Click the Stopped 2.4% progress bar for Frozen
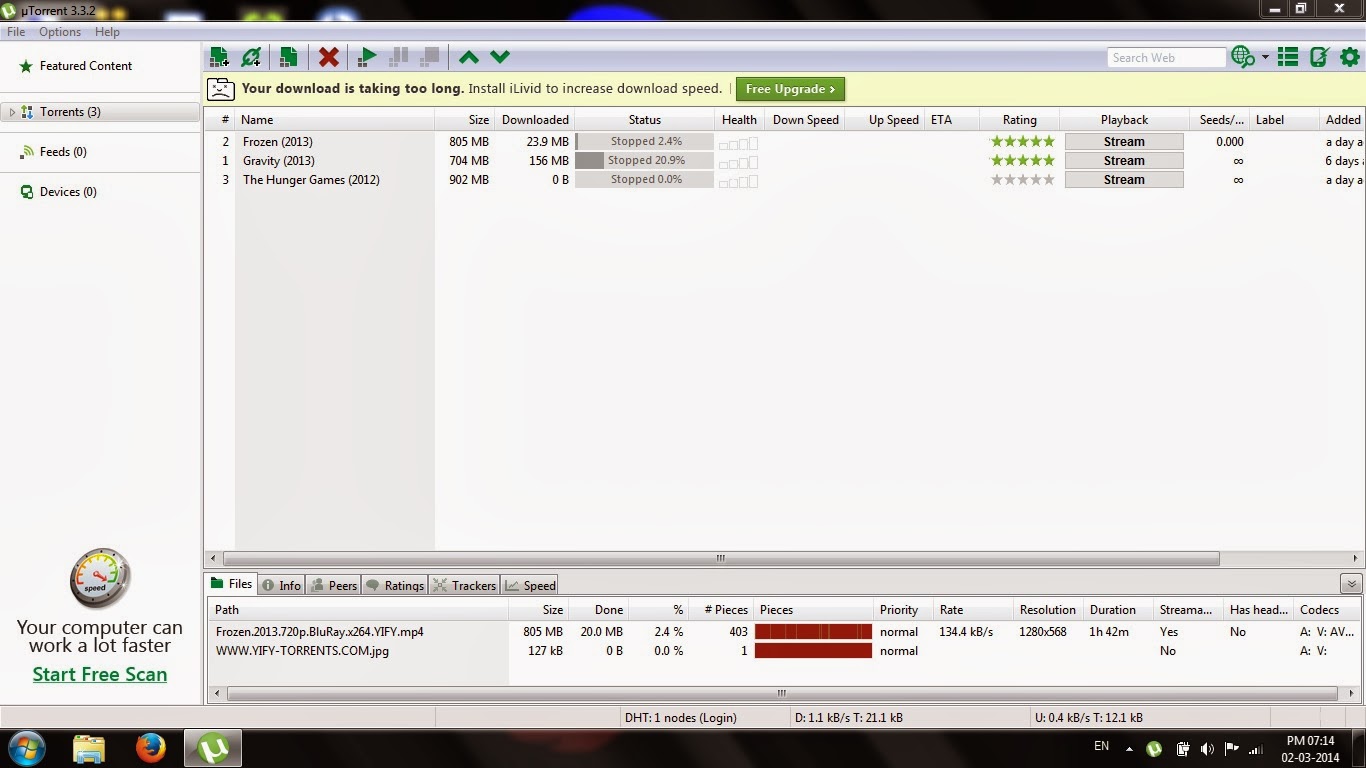 (x=644, y=142)
